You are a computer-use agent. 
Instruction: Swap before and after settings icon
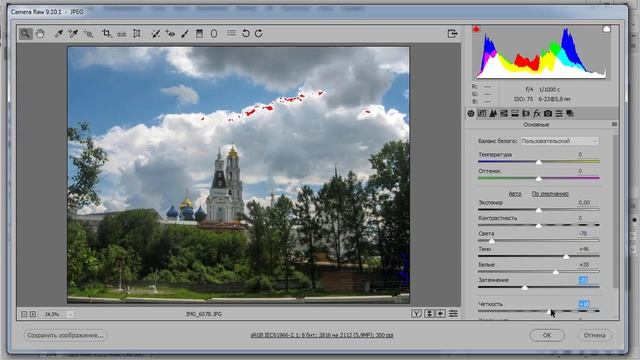point(429,313)
